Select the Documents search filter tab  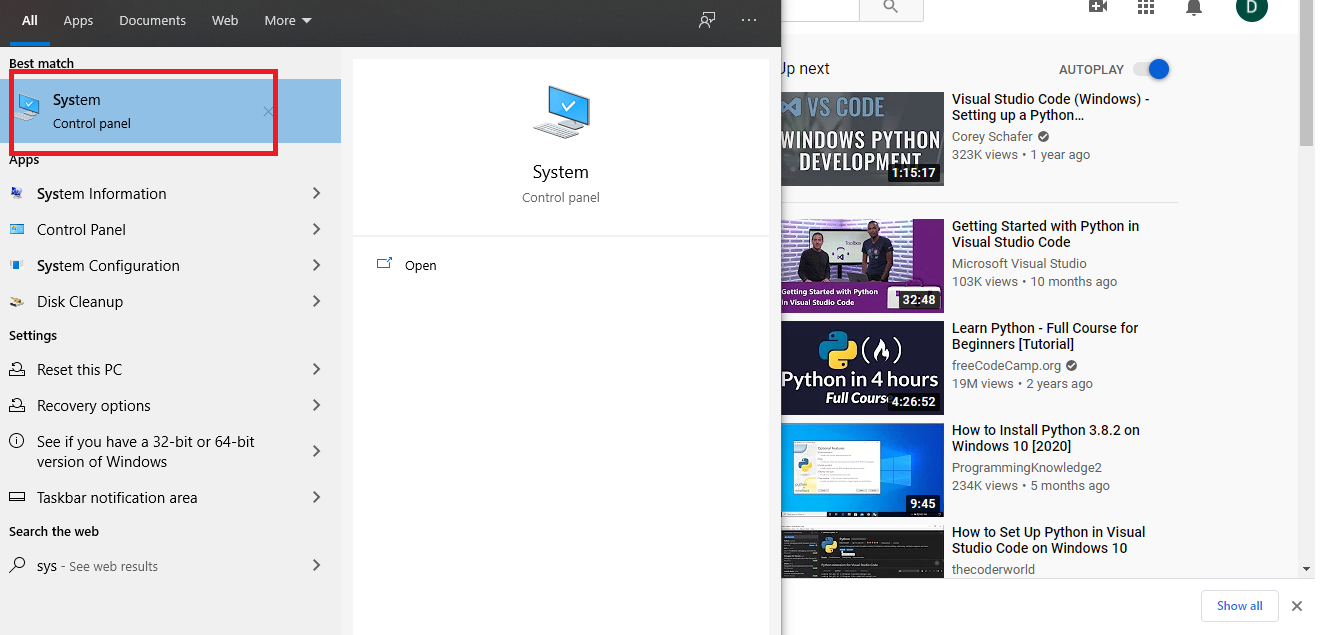(152, 20)
